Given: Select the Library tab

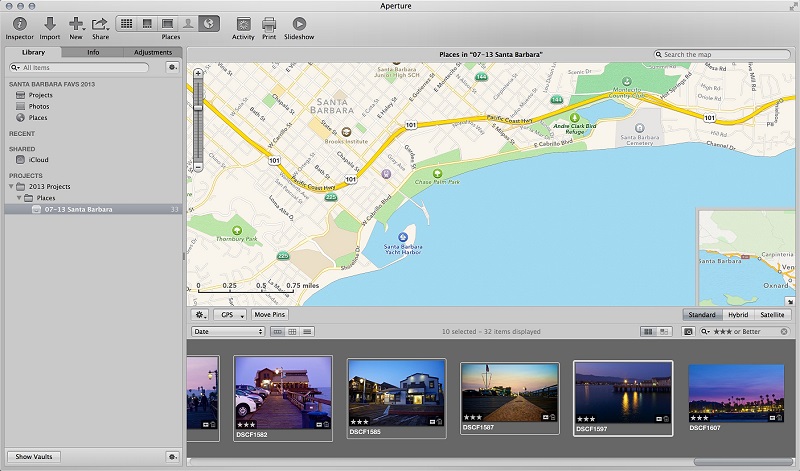Looking at the screenshot, I should 33,52.
